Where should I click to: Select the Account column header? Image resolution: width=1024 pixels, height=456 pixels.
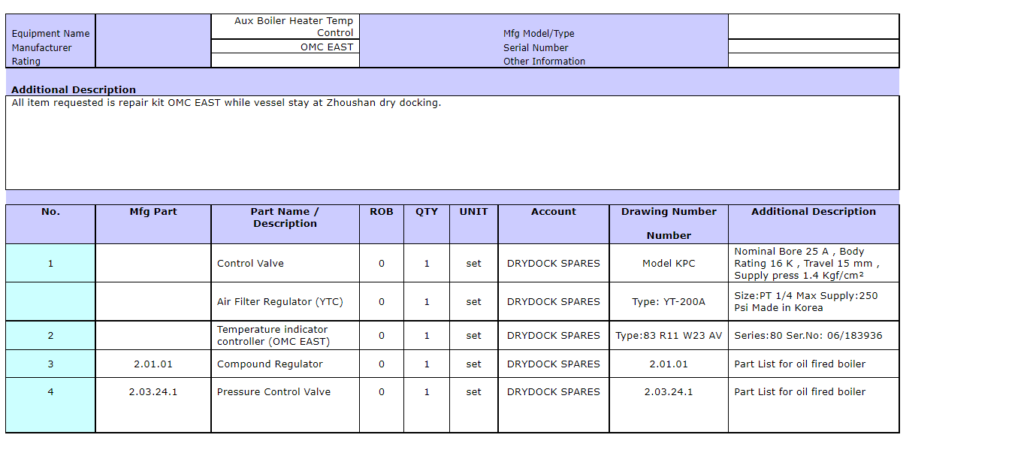coord(553,212)
